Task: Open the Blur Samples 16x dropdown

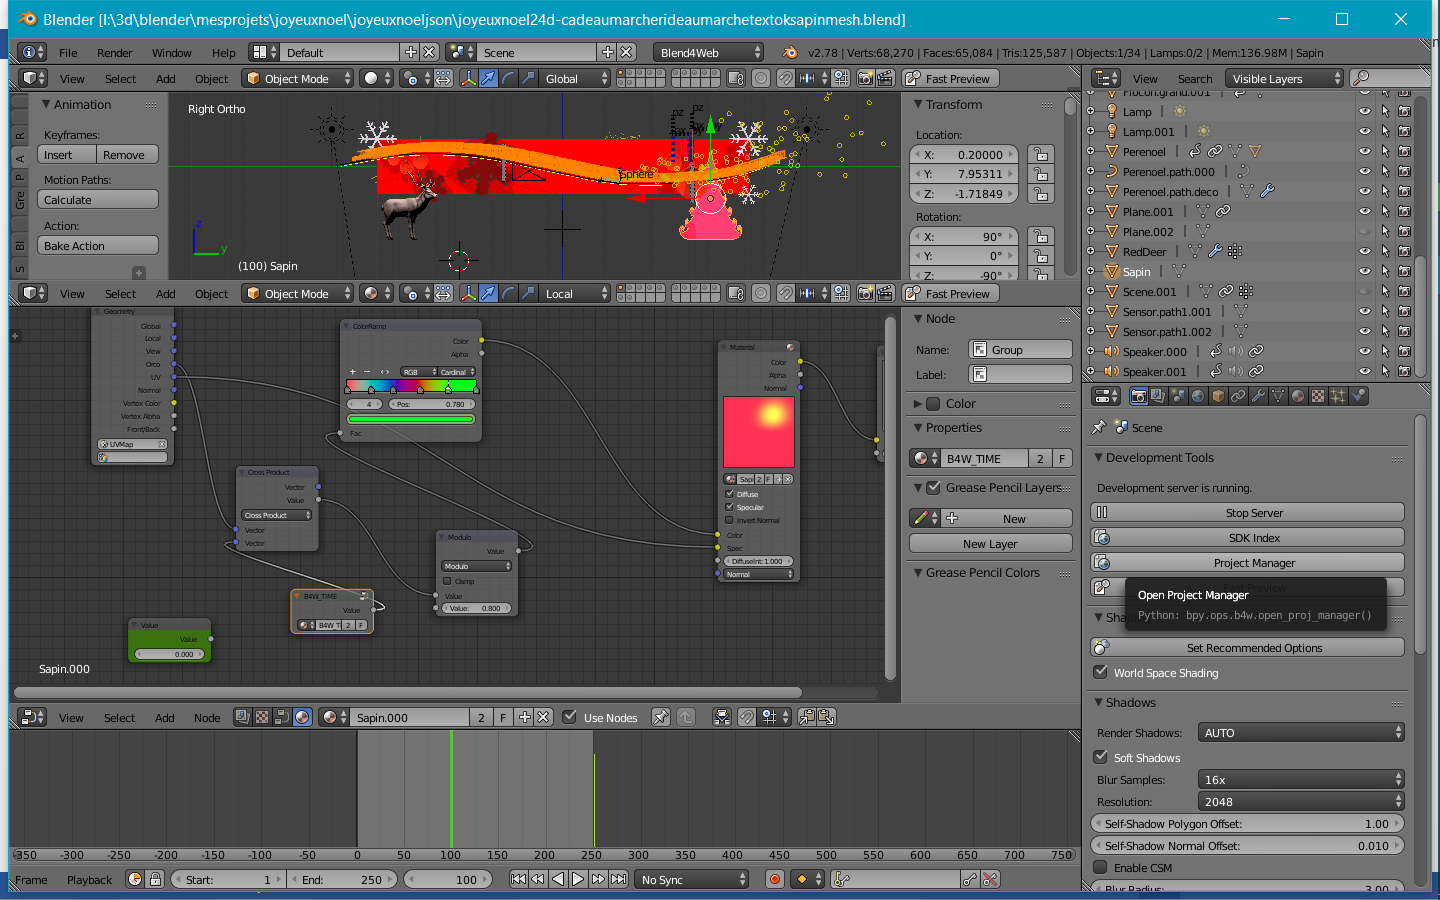Action: pos(1301,779)
